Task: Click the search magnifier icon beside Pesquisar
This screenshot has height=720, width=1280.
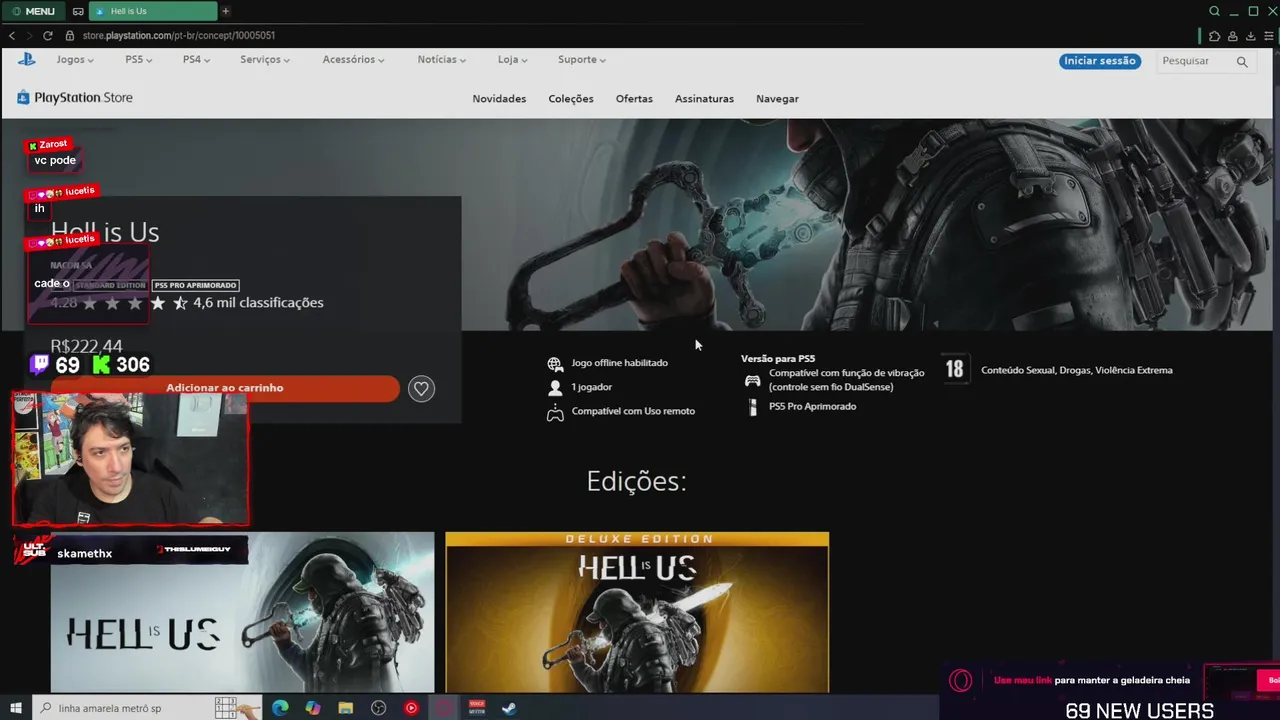Action: (x=1242, y=61)
